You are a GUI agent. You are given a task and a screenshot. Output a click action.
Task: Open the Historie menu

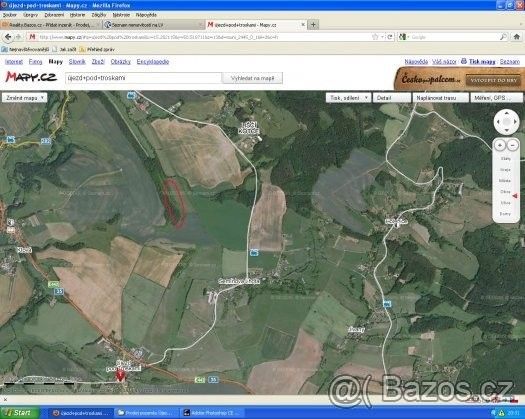pyautogui.click(x=77, y=15)
